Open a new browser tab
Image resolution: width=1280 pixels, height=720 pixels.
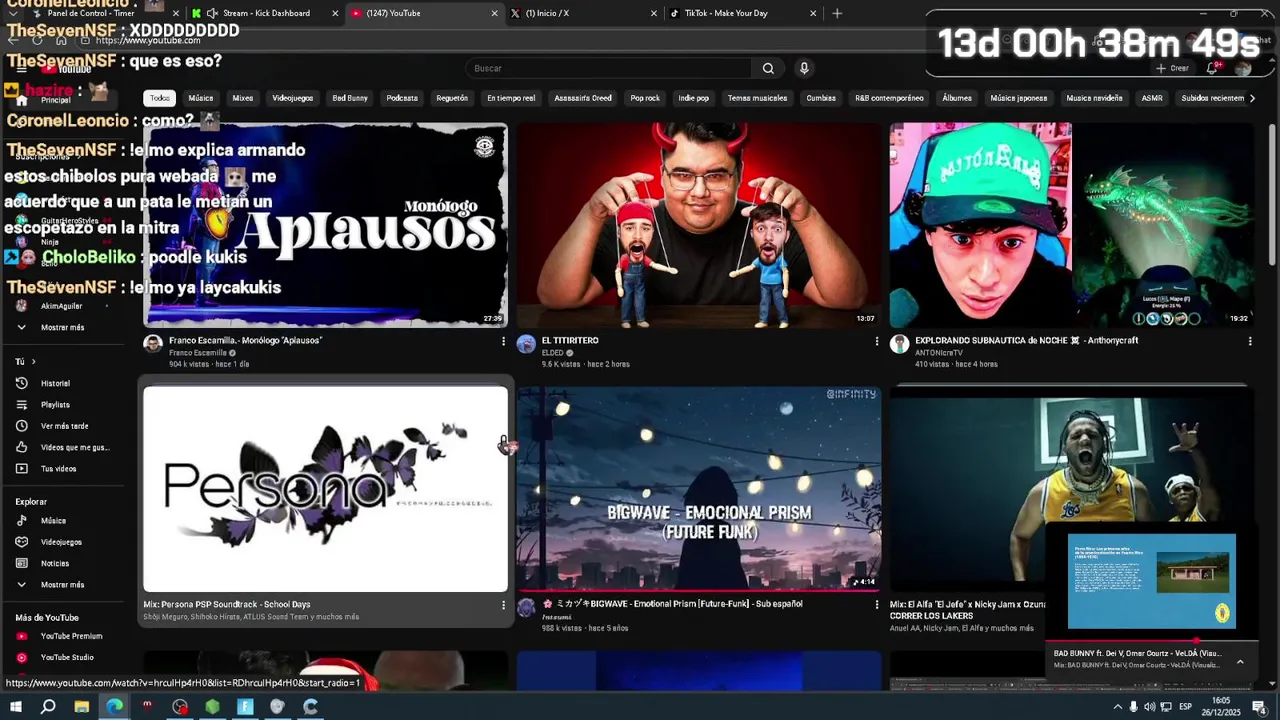click(x=837, y=13)
